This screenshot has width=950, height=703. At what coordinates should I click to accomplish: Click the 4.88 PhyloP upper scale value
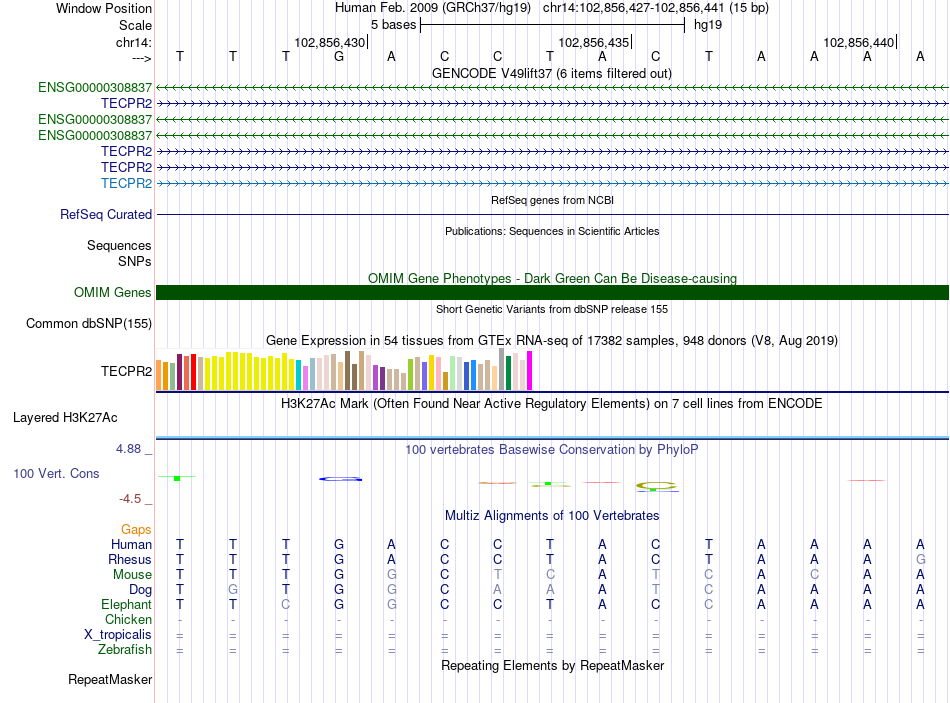point(128,449)
